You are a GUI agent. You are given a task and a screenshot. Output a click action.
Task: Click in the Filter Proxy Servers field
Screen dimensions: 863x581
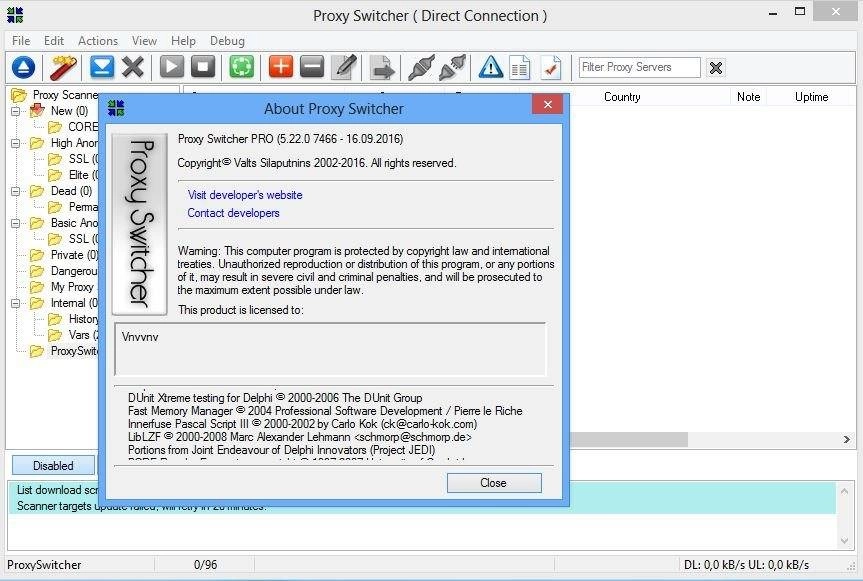639,67
